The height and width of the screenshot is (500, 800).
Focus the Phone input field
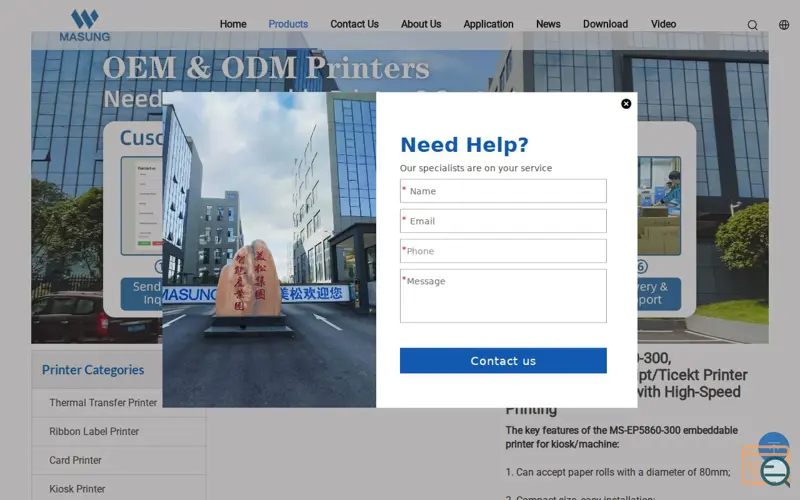503,251
